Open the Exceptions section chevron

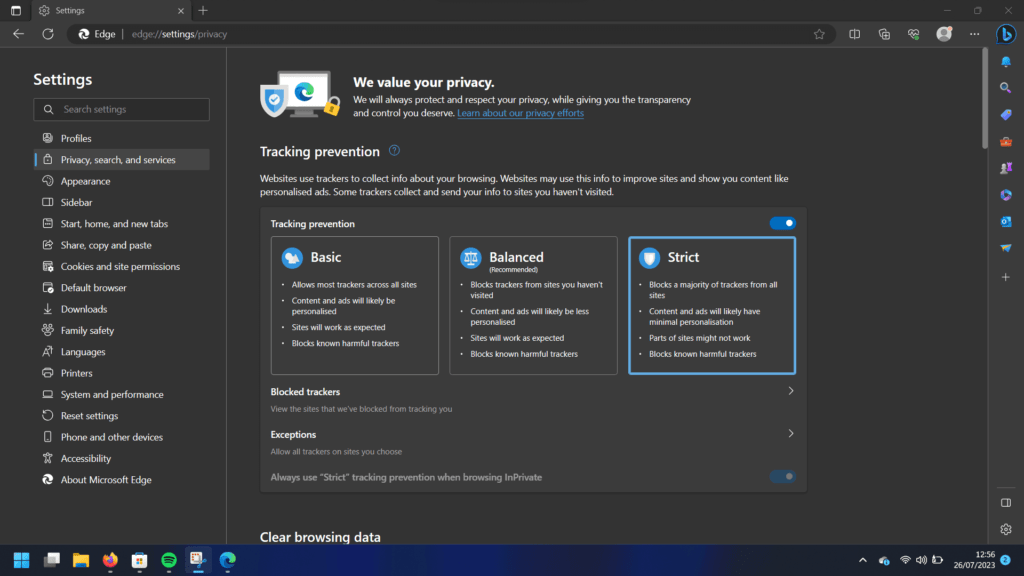[x=790, y=435]
